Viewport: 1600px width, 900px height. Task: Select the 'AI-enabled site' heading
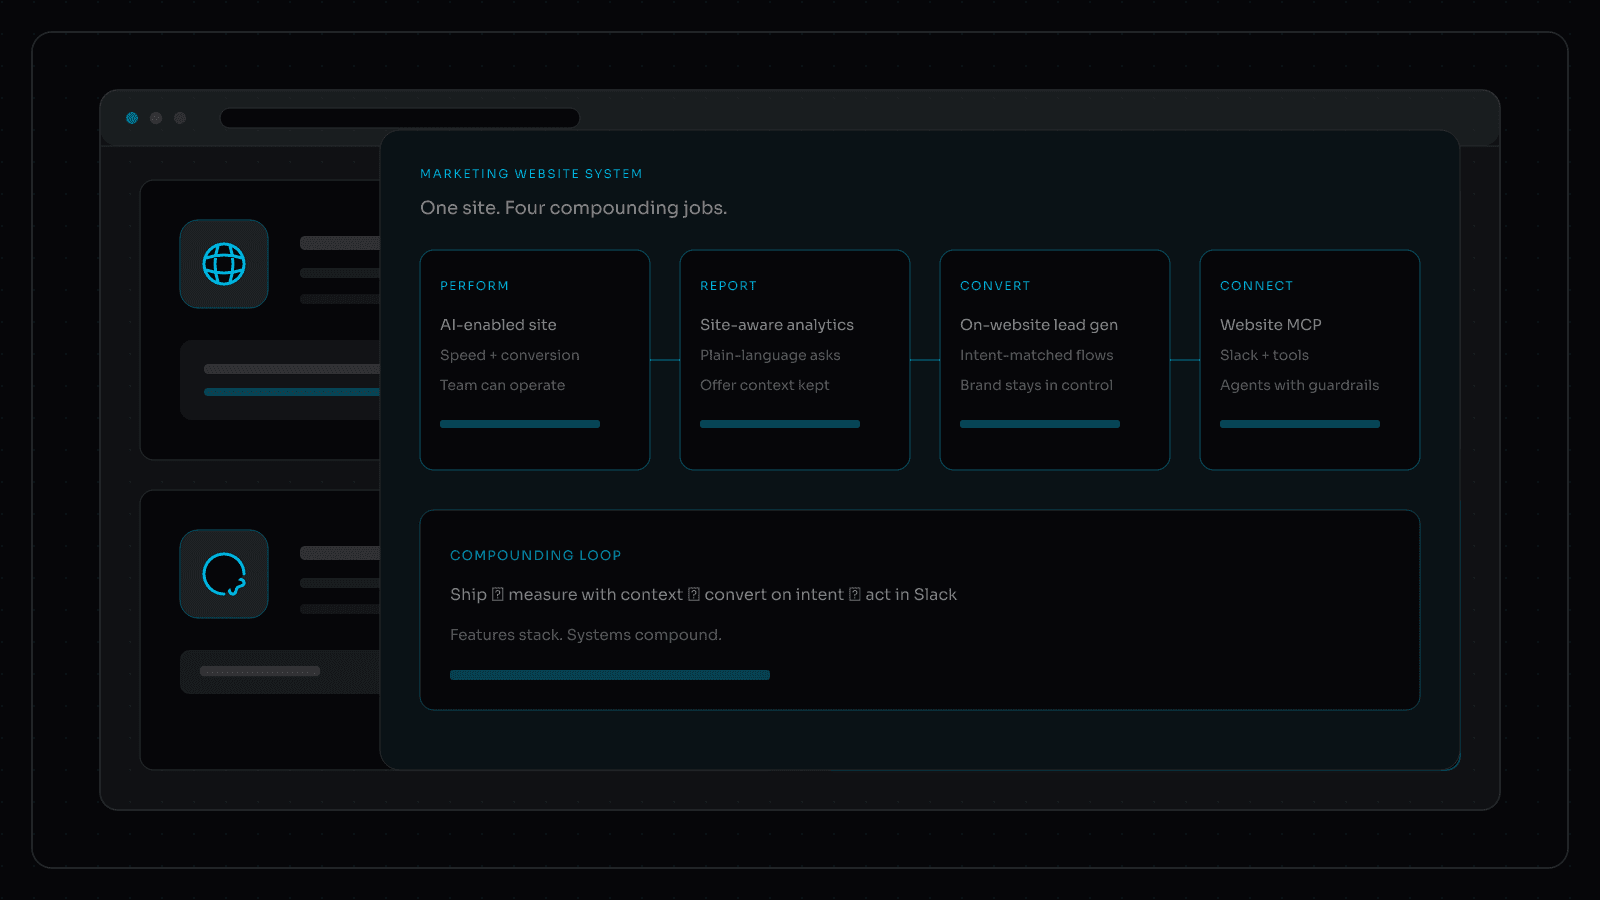[498, 325]
